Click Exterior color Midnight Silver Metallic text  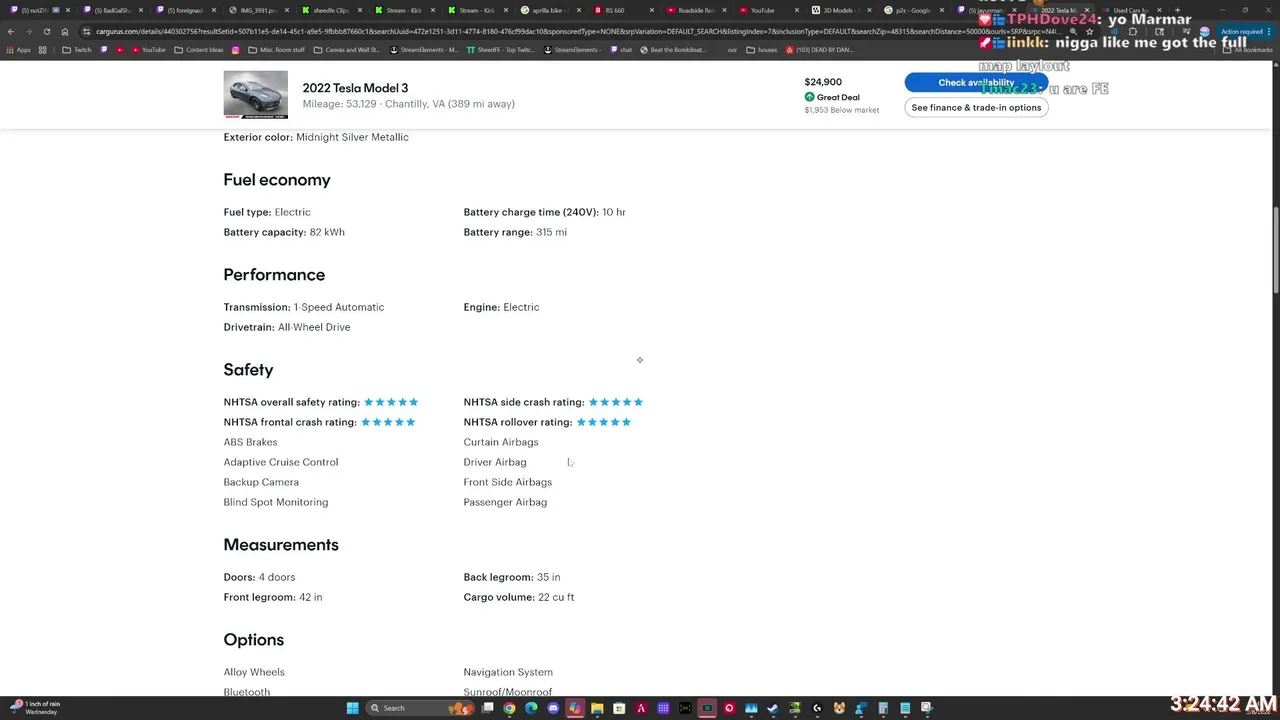tap(316, 137)
